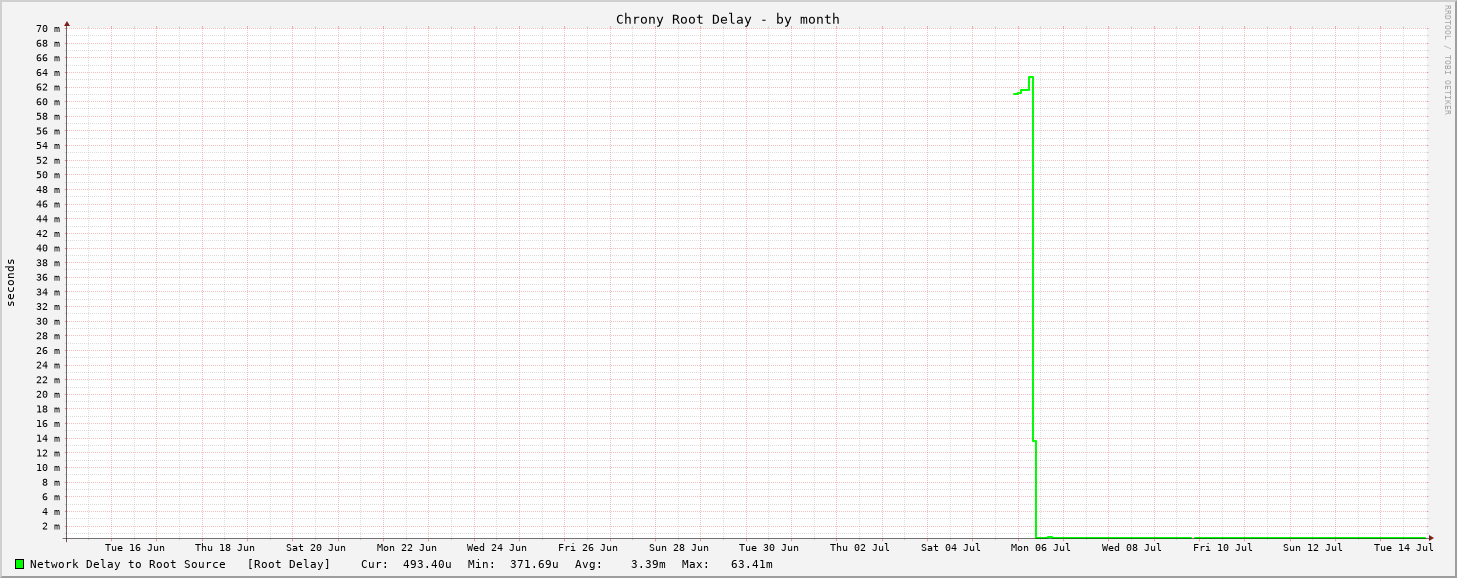
Task: Click the green line's step at 14 m
Action: (x=1034, y=441)
